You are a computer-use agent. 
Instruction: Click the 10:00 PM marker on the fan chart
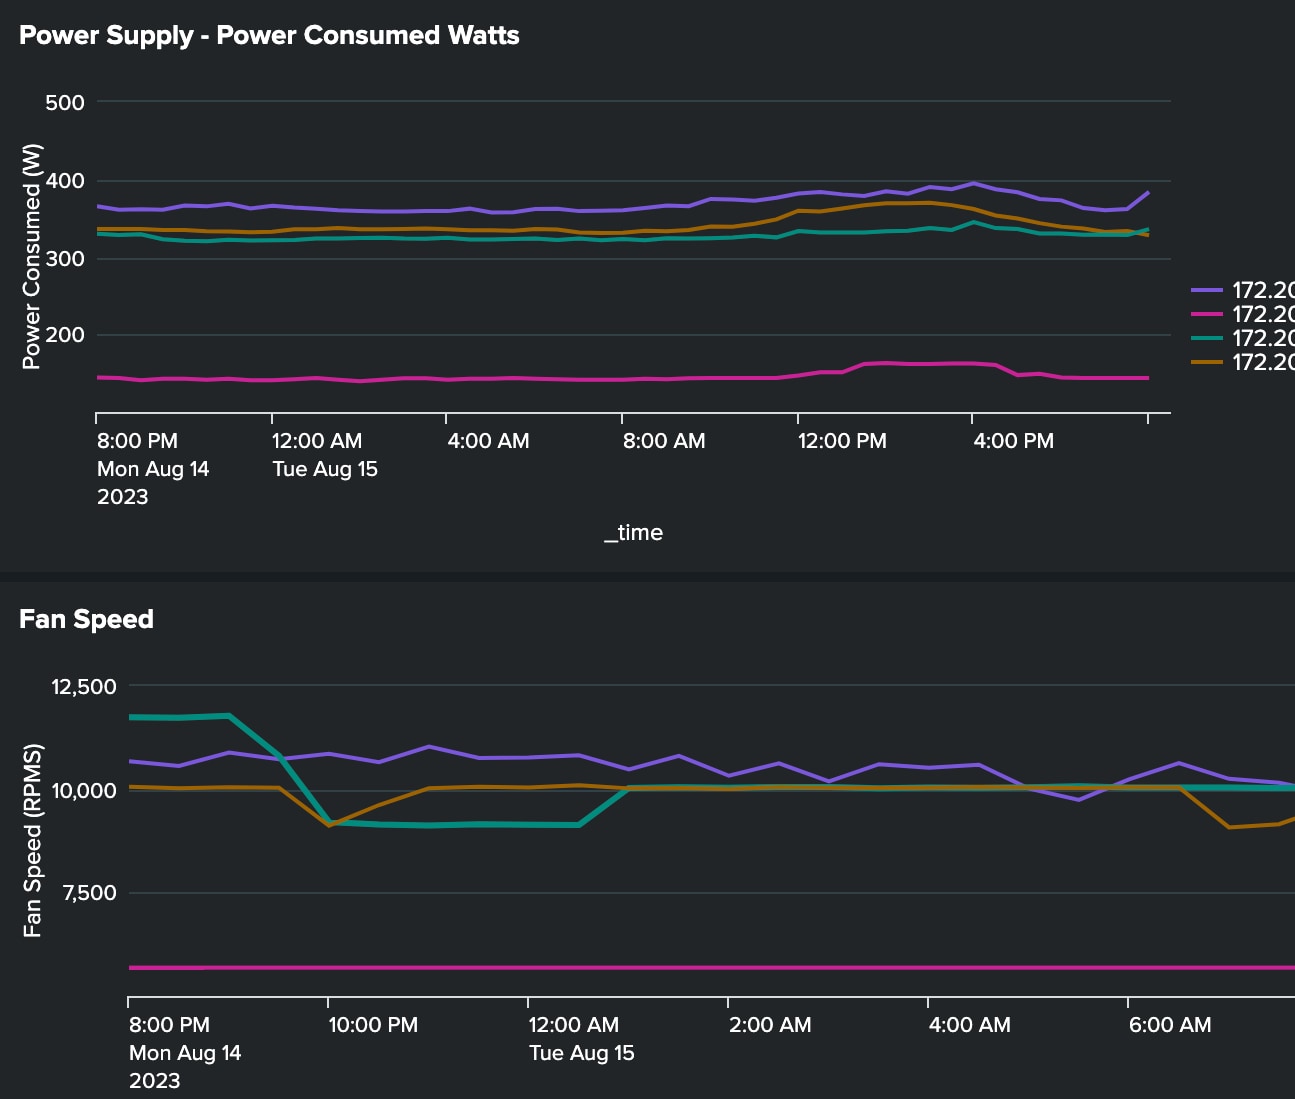click(x=373, y=1025)
